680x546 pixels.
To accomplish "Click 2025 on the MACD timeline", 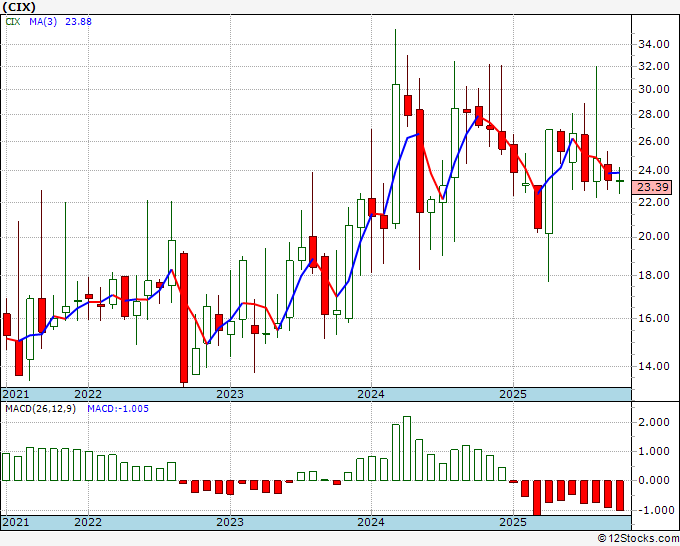I will [513, 522].
